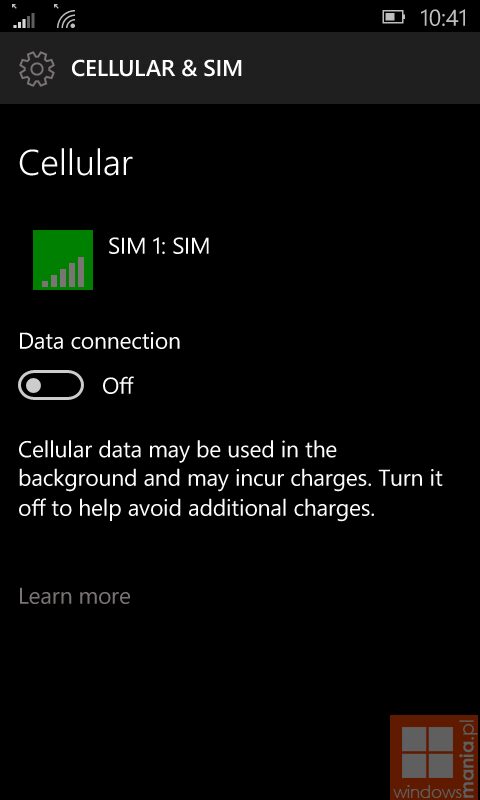
Task: Select the SIM 1: SIM label
Action: click(x=159, y=246)
